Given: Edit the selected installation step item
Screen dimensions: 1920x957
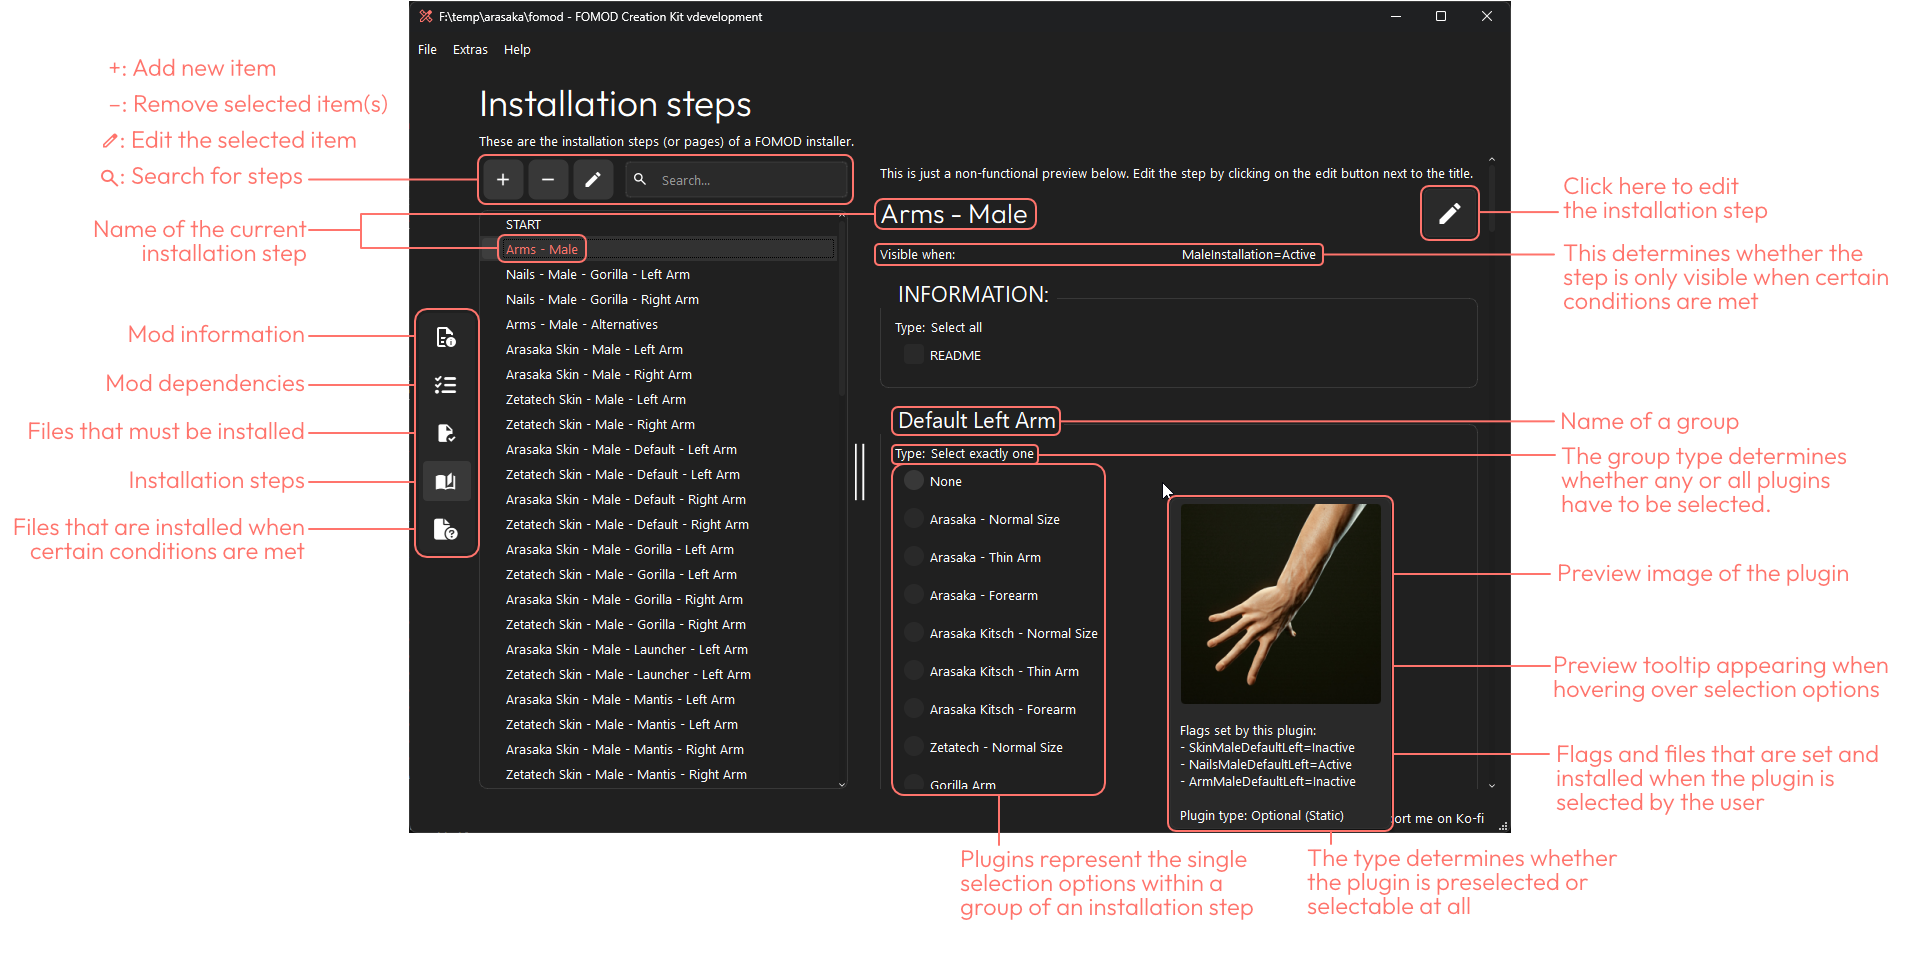Looking at the screenshot, I should point(592,179).
